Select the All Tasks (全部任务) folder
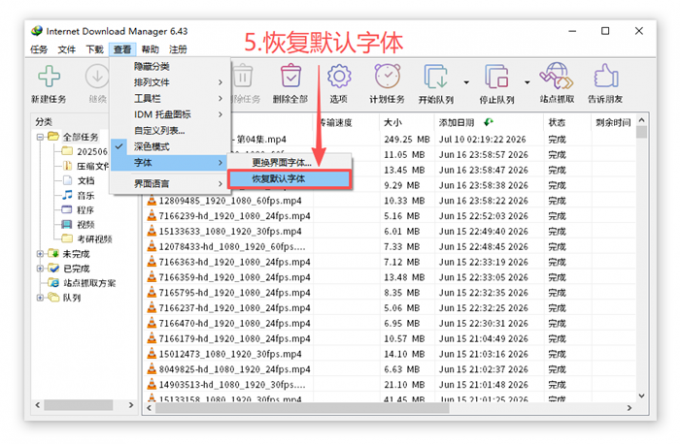This screenshot has width=680, height=444. click(x=81, y=137)
